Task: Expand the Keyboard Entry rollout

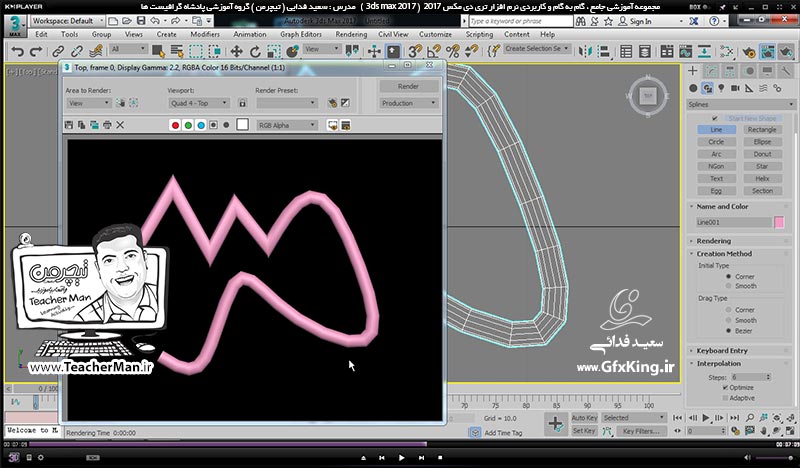Action: [x=722, y=351]
